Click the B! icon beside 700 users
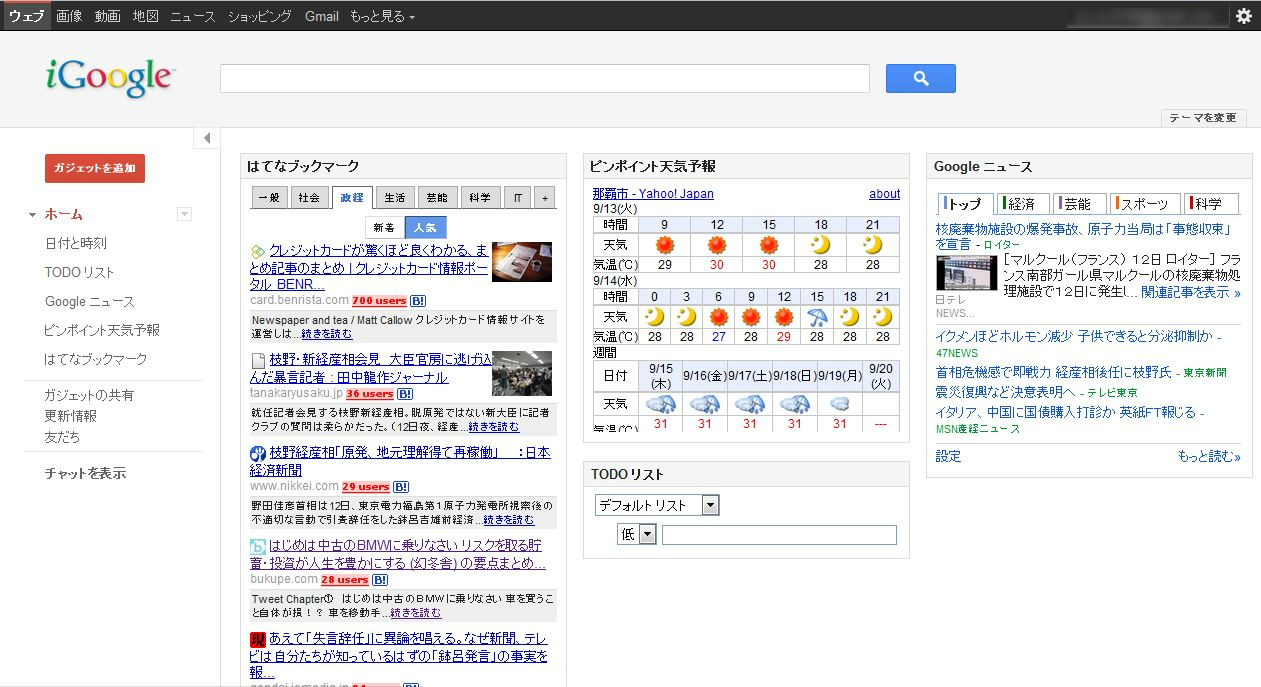 (418, 301)
